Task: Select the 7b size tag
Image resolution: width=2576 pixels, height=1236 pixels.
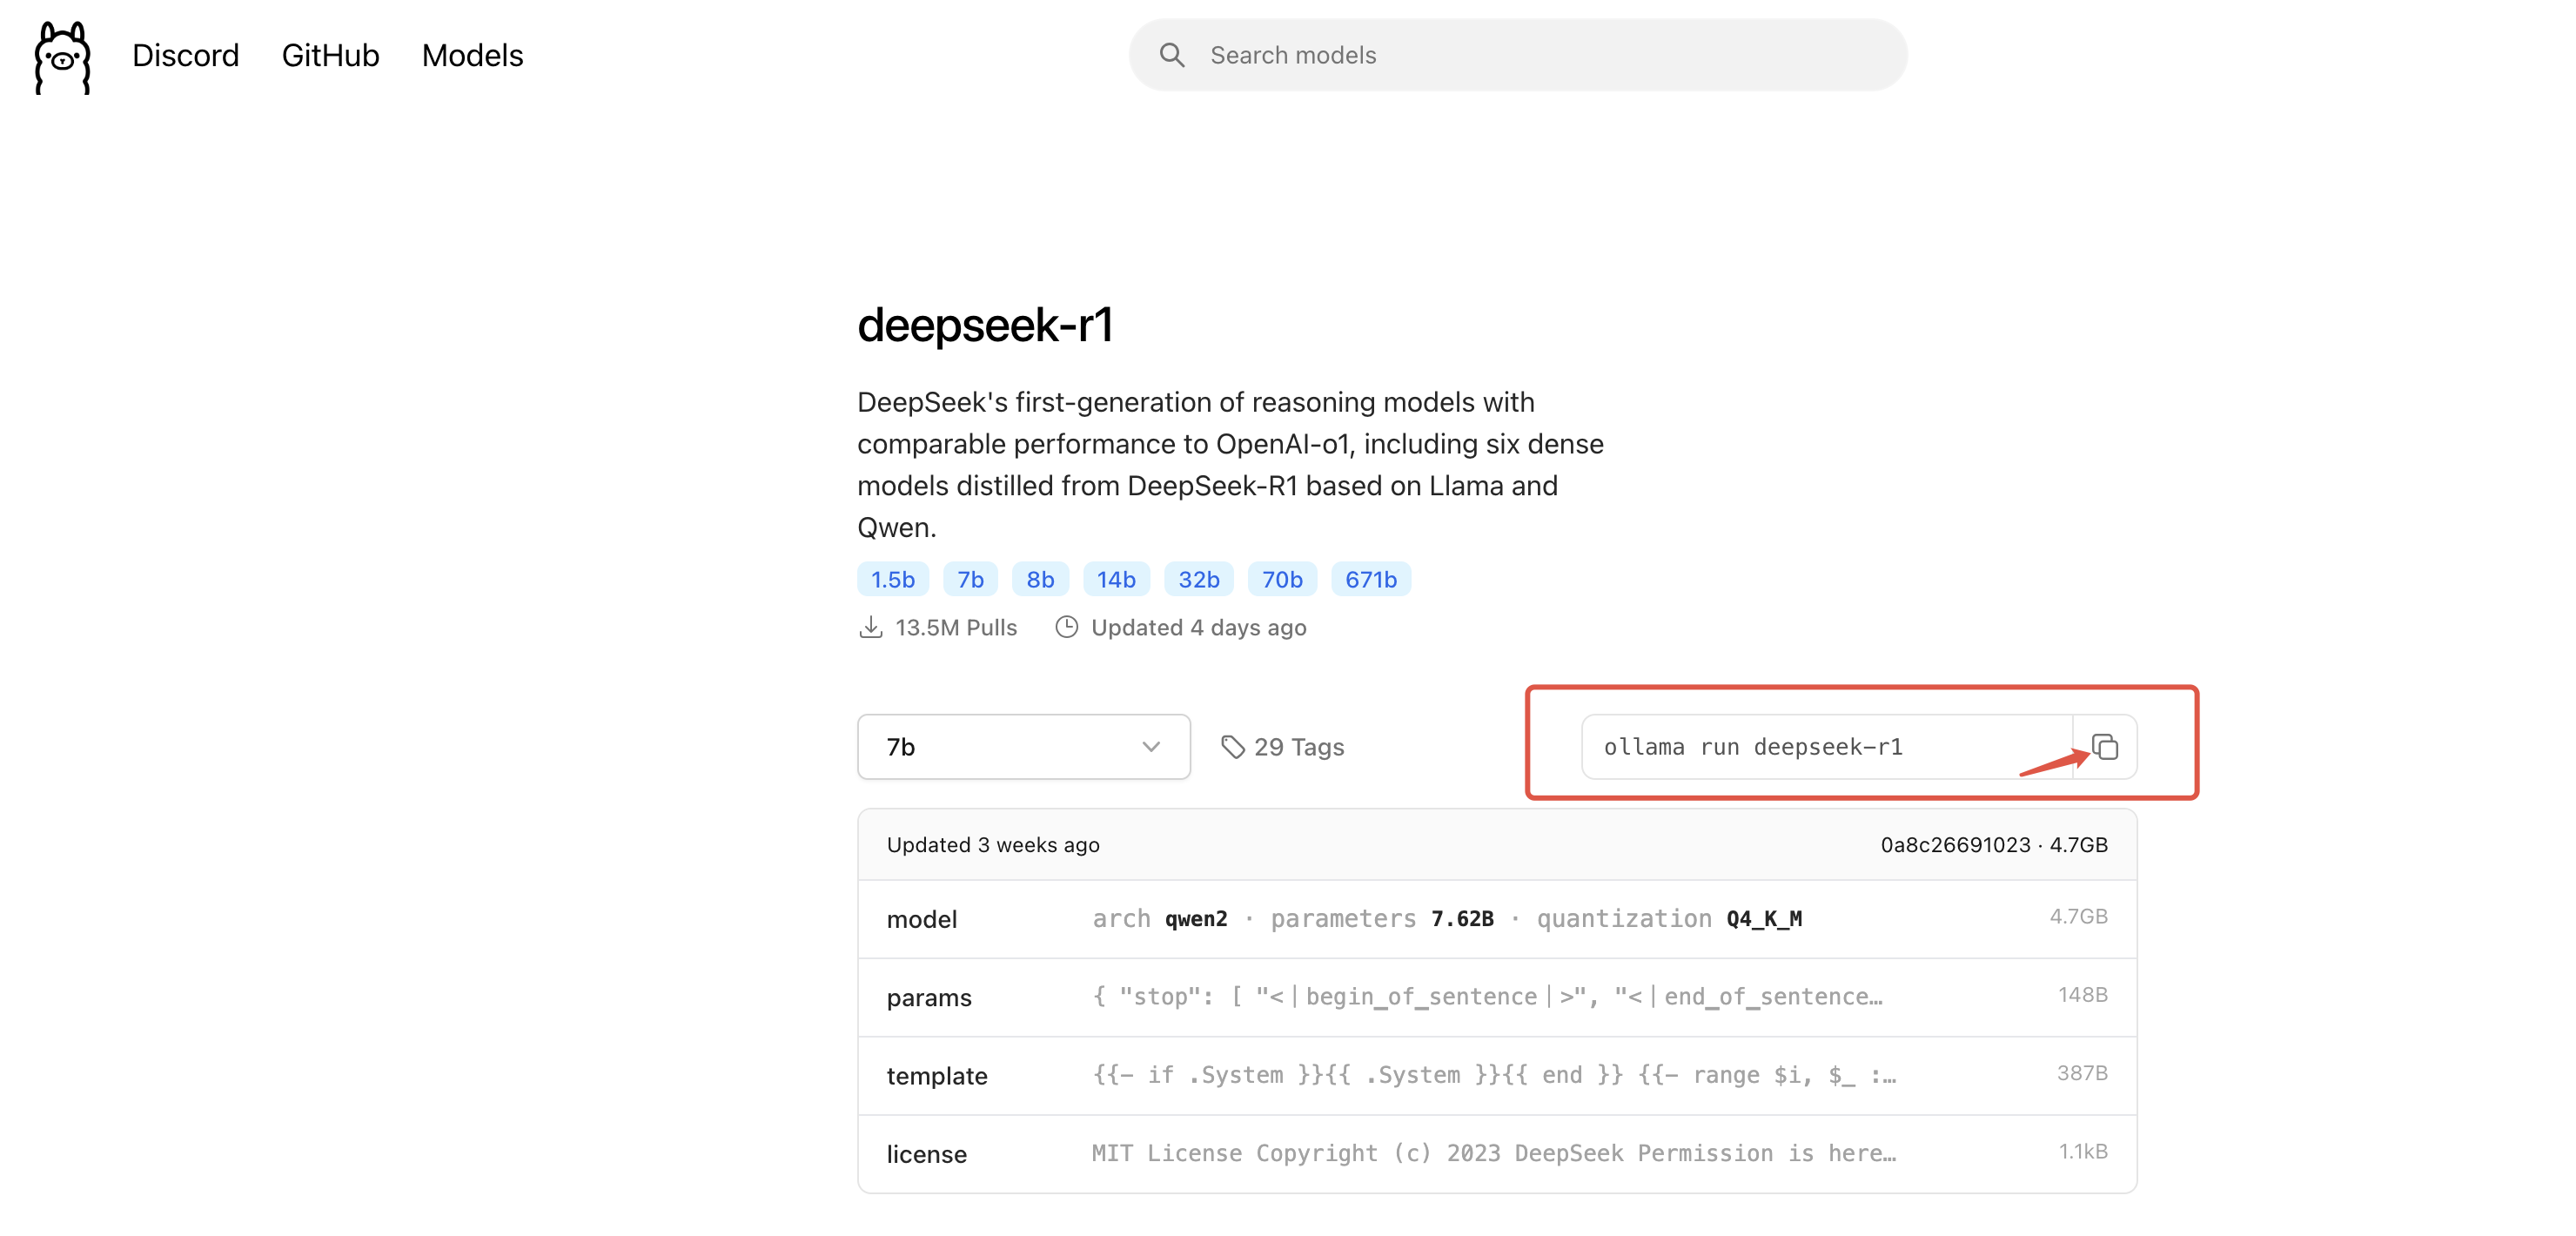Action: point(970,579)
